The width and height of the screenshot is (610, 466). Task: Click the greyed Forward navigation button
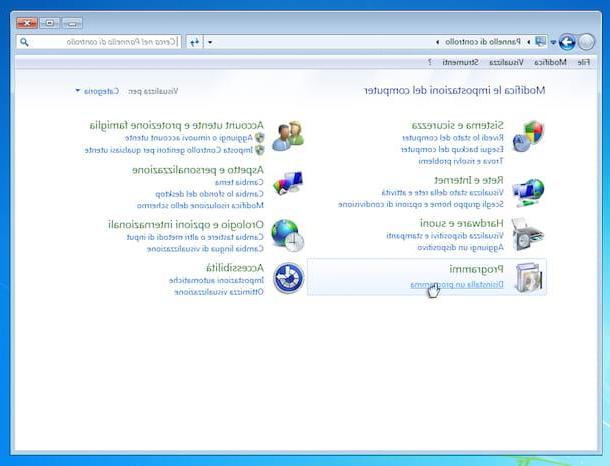pos(586,42)
